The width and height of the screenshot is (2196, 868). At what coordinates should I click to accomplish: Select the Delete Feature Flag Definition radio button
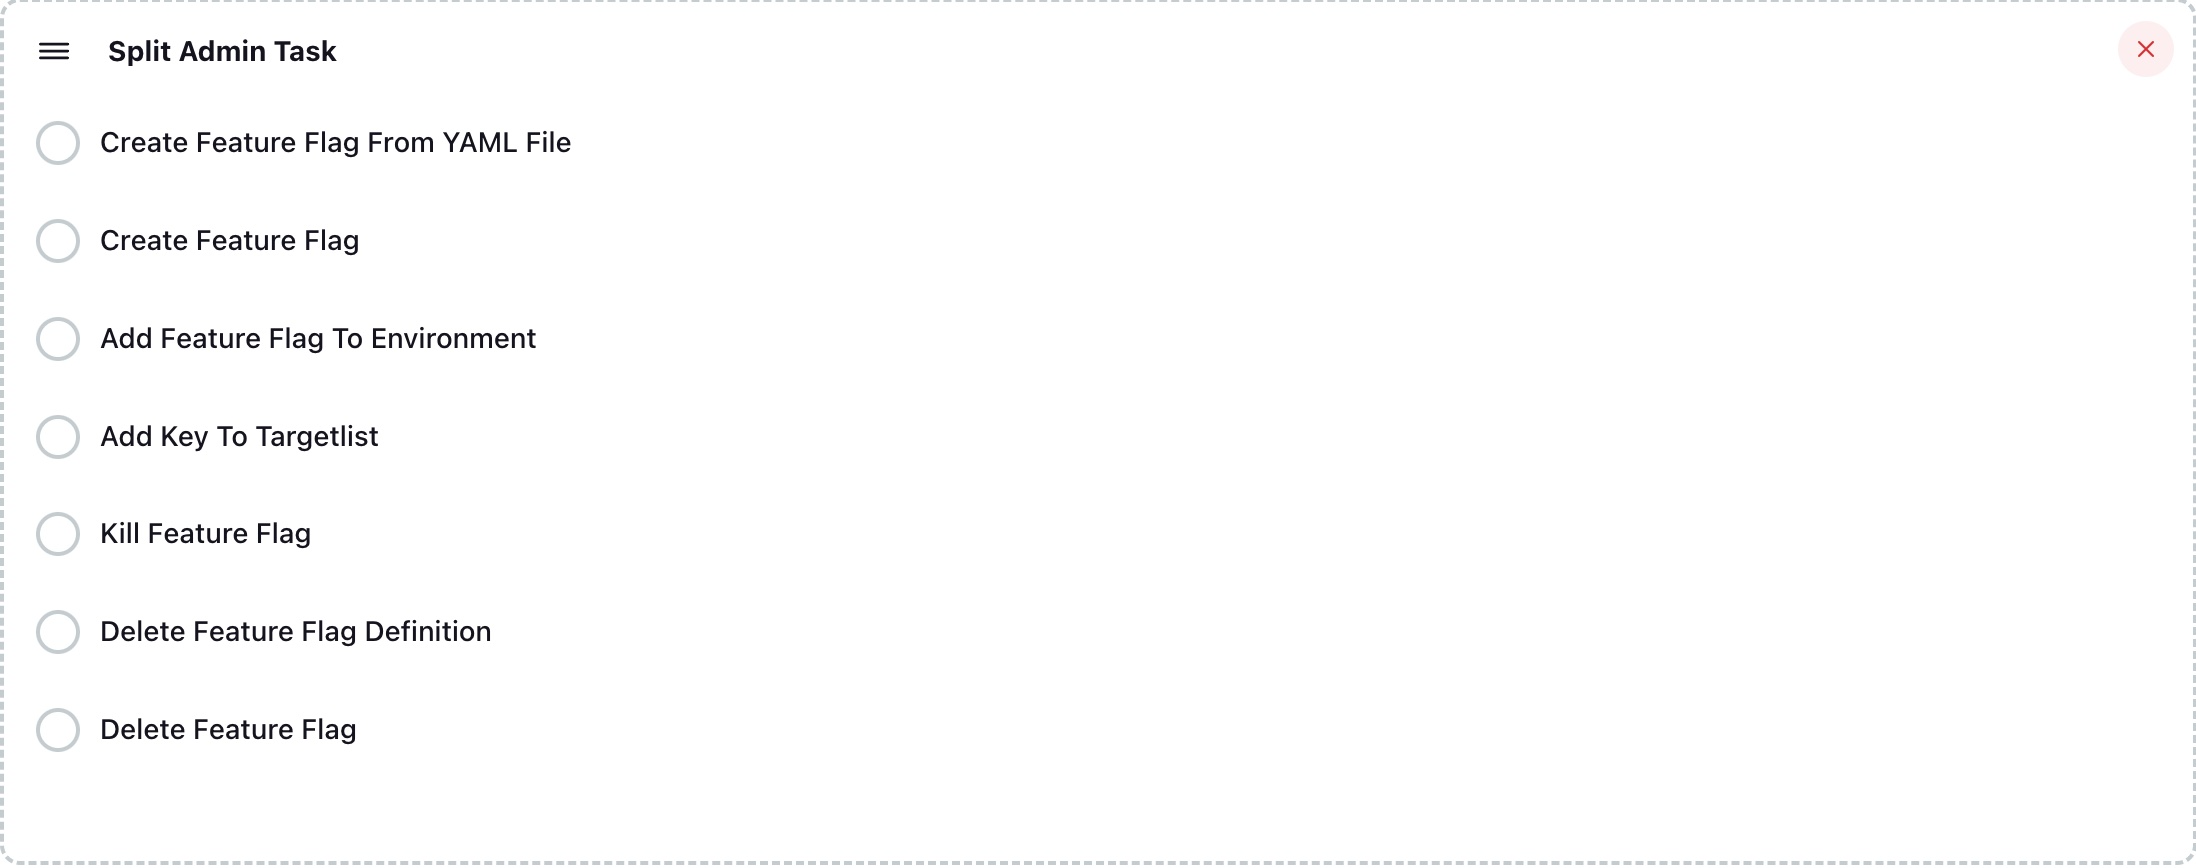click(58, 632)
